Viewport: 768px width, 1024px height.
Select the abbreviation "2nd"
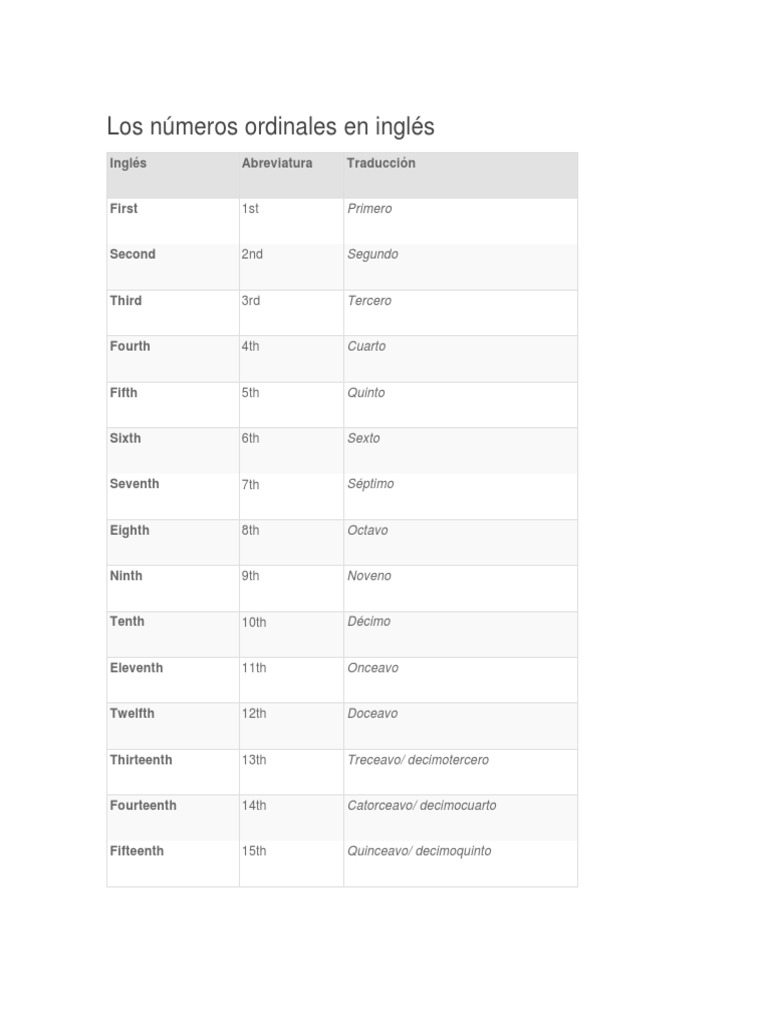click(252, 255)
